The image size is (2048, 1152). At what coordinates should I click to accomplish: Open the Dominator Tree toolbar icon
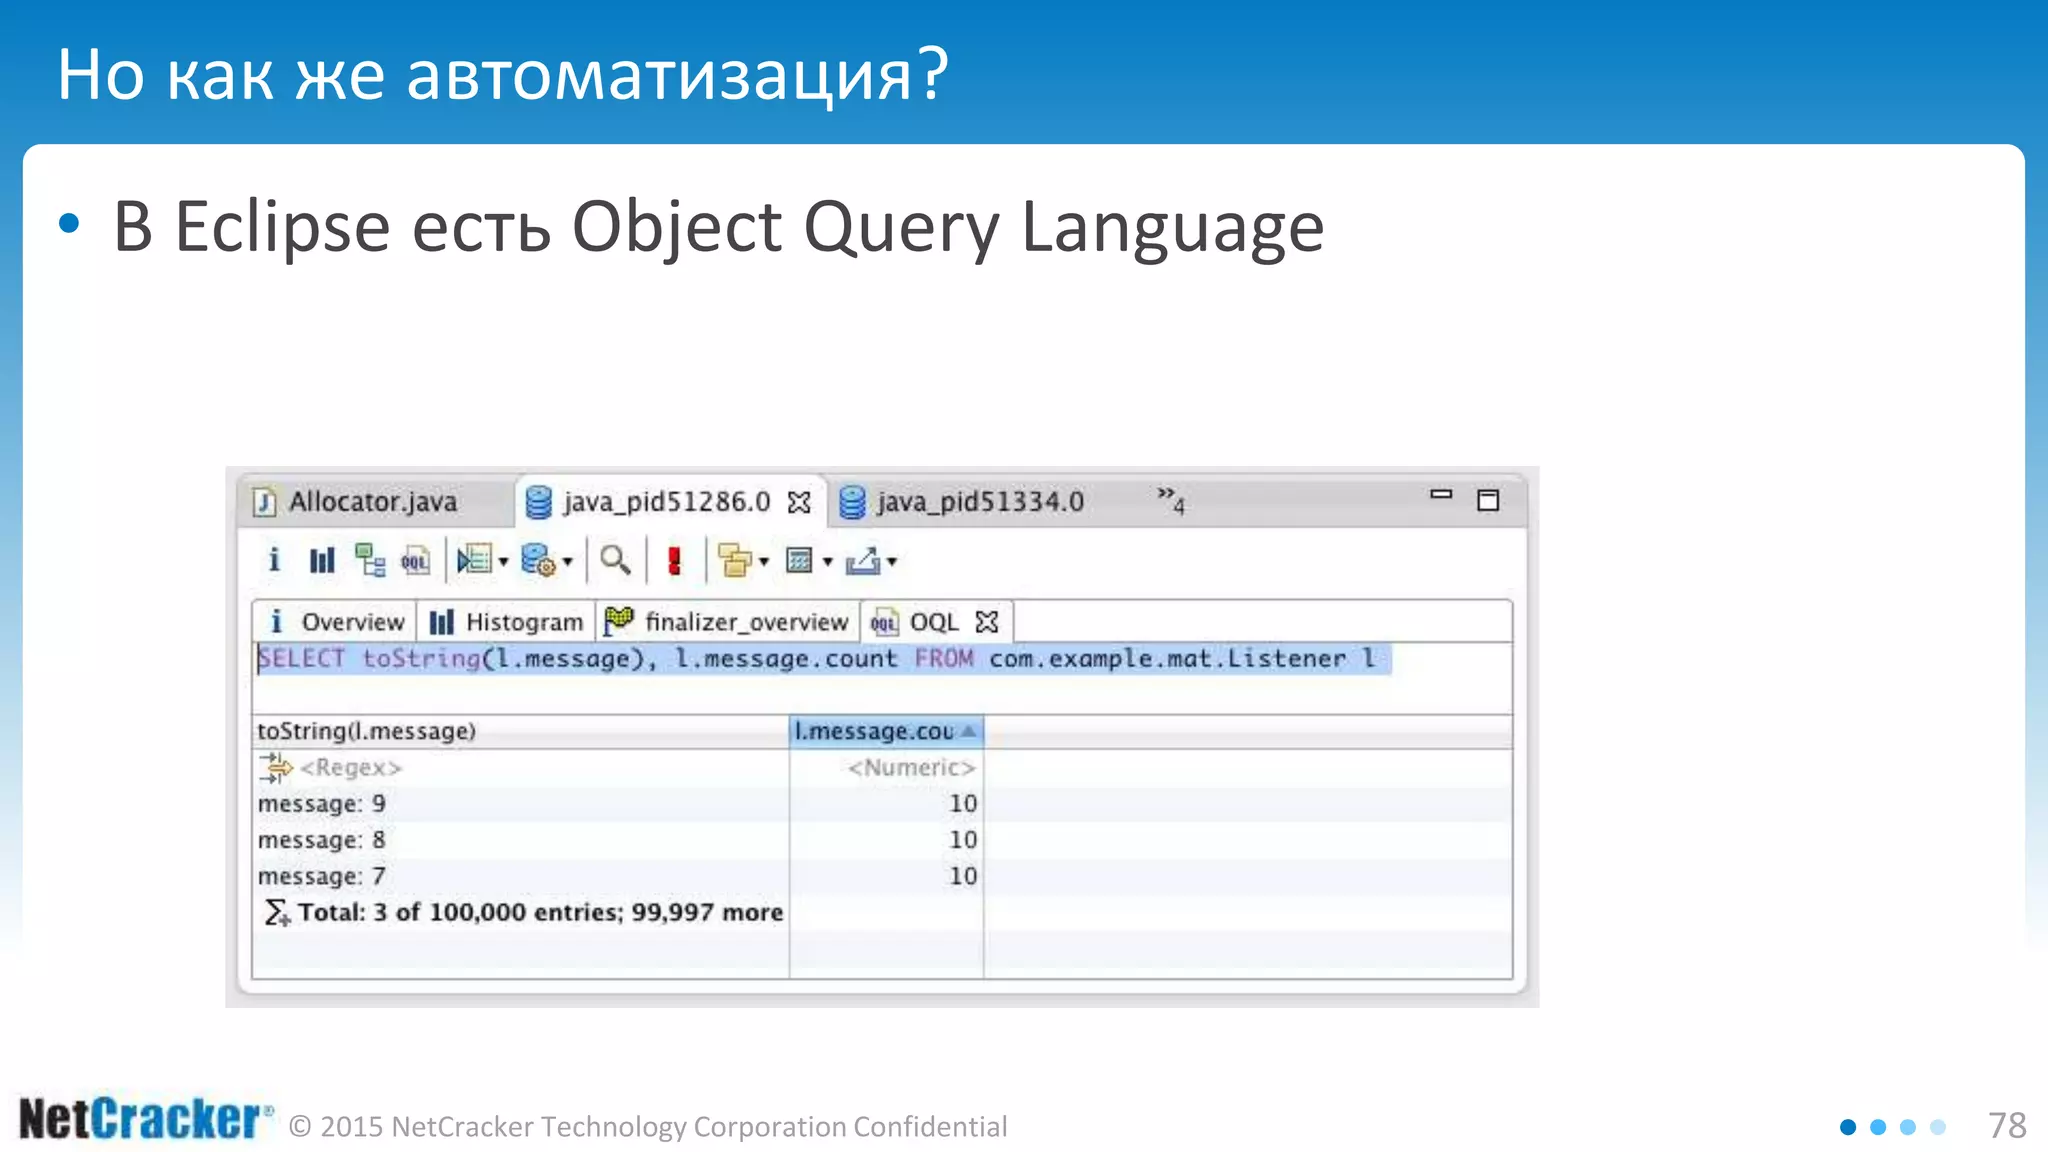[370, 560]
